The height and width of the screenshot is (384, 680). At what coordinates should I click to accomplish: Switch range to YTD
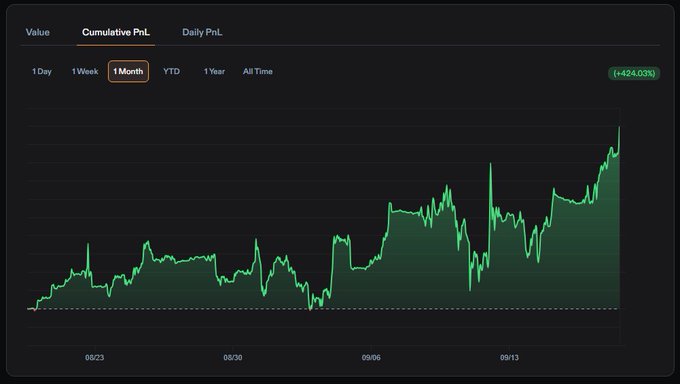[171, 72]
